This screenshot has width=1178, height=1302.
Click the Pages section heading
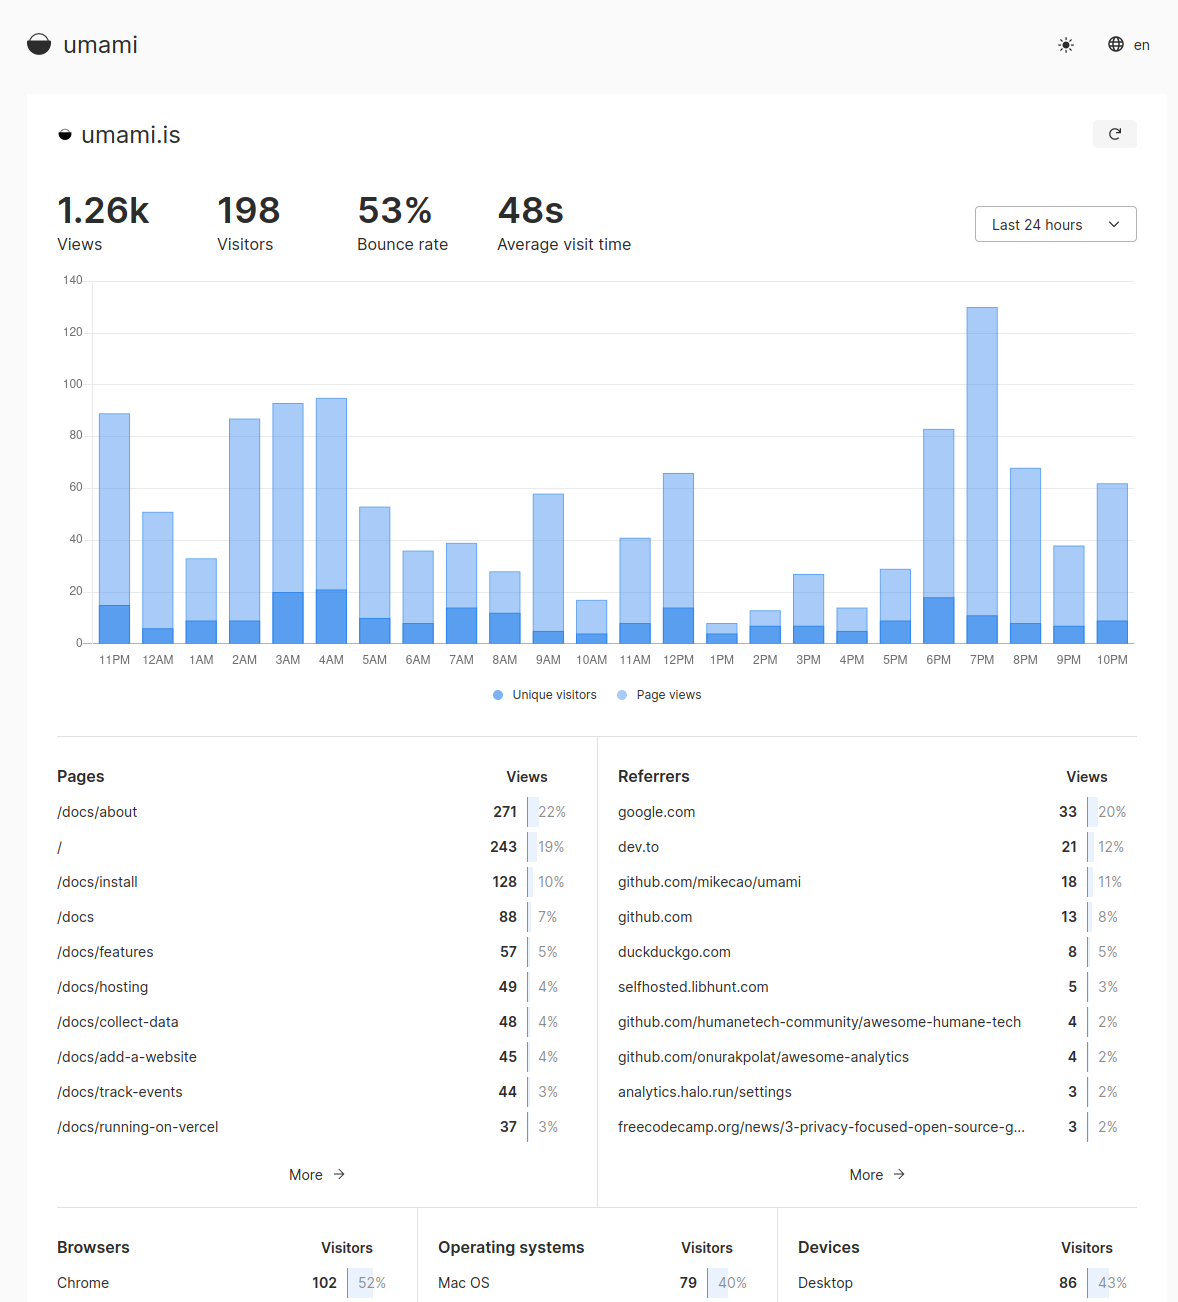(80, 777)
